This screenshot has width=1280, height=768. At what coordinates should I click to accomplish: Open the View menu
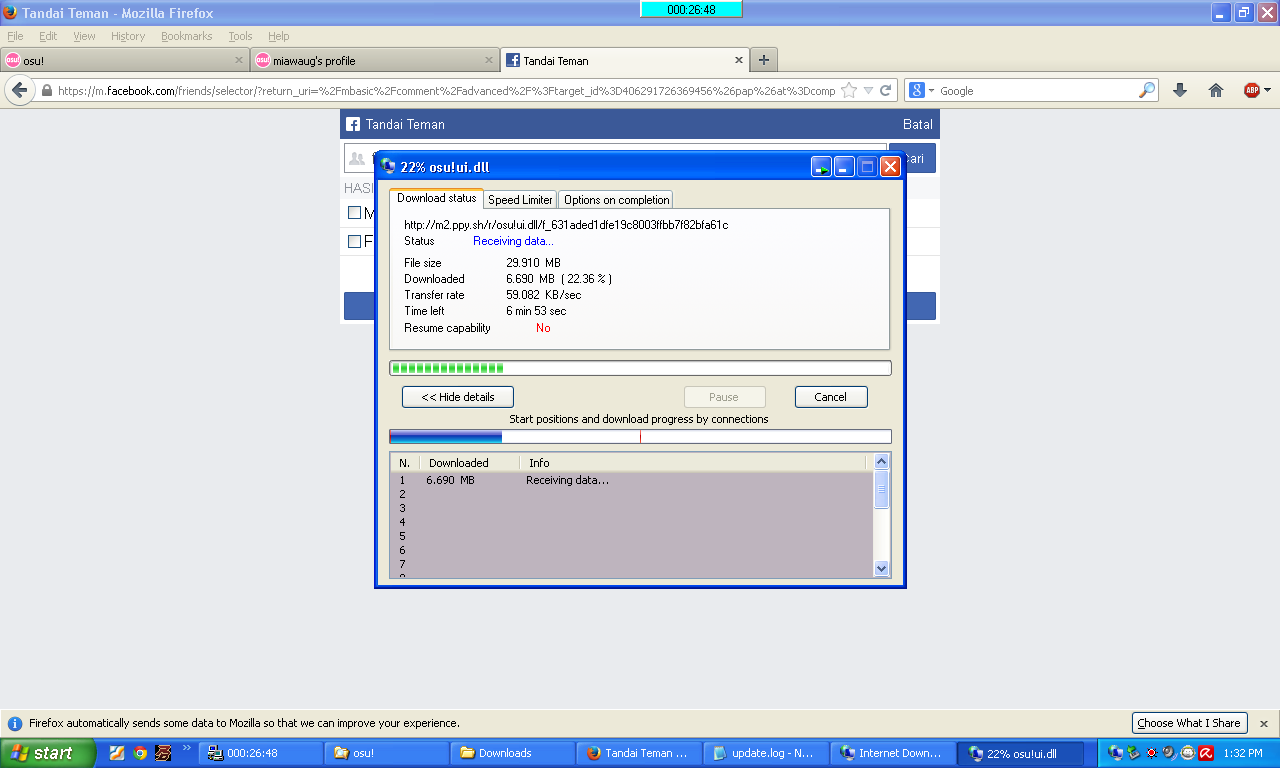click(84, 36)
